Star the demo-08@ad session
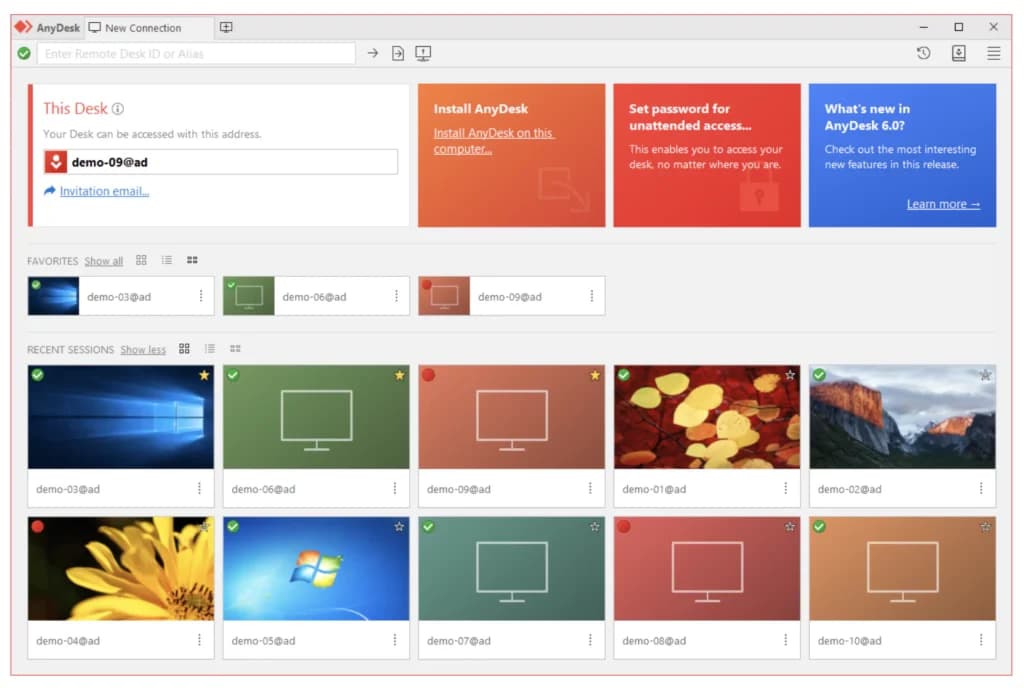 pos(790,526)
